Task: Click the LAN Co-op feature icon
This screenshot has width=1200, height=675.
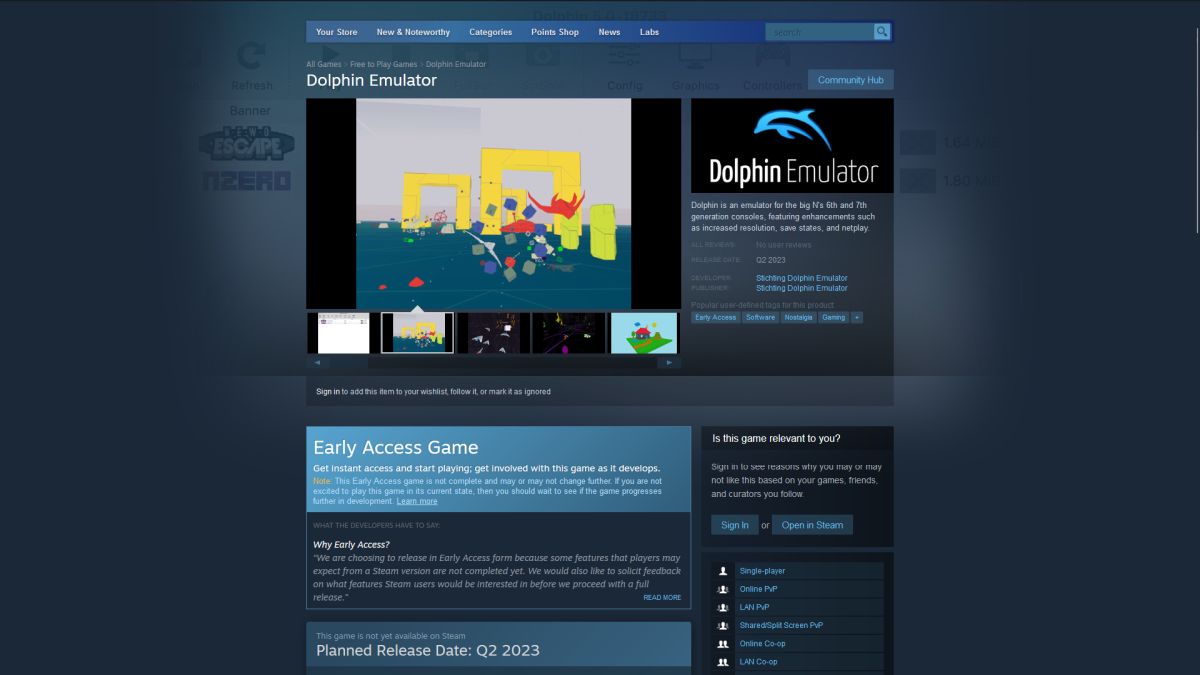Action: [723, 661]
